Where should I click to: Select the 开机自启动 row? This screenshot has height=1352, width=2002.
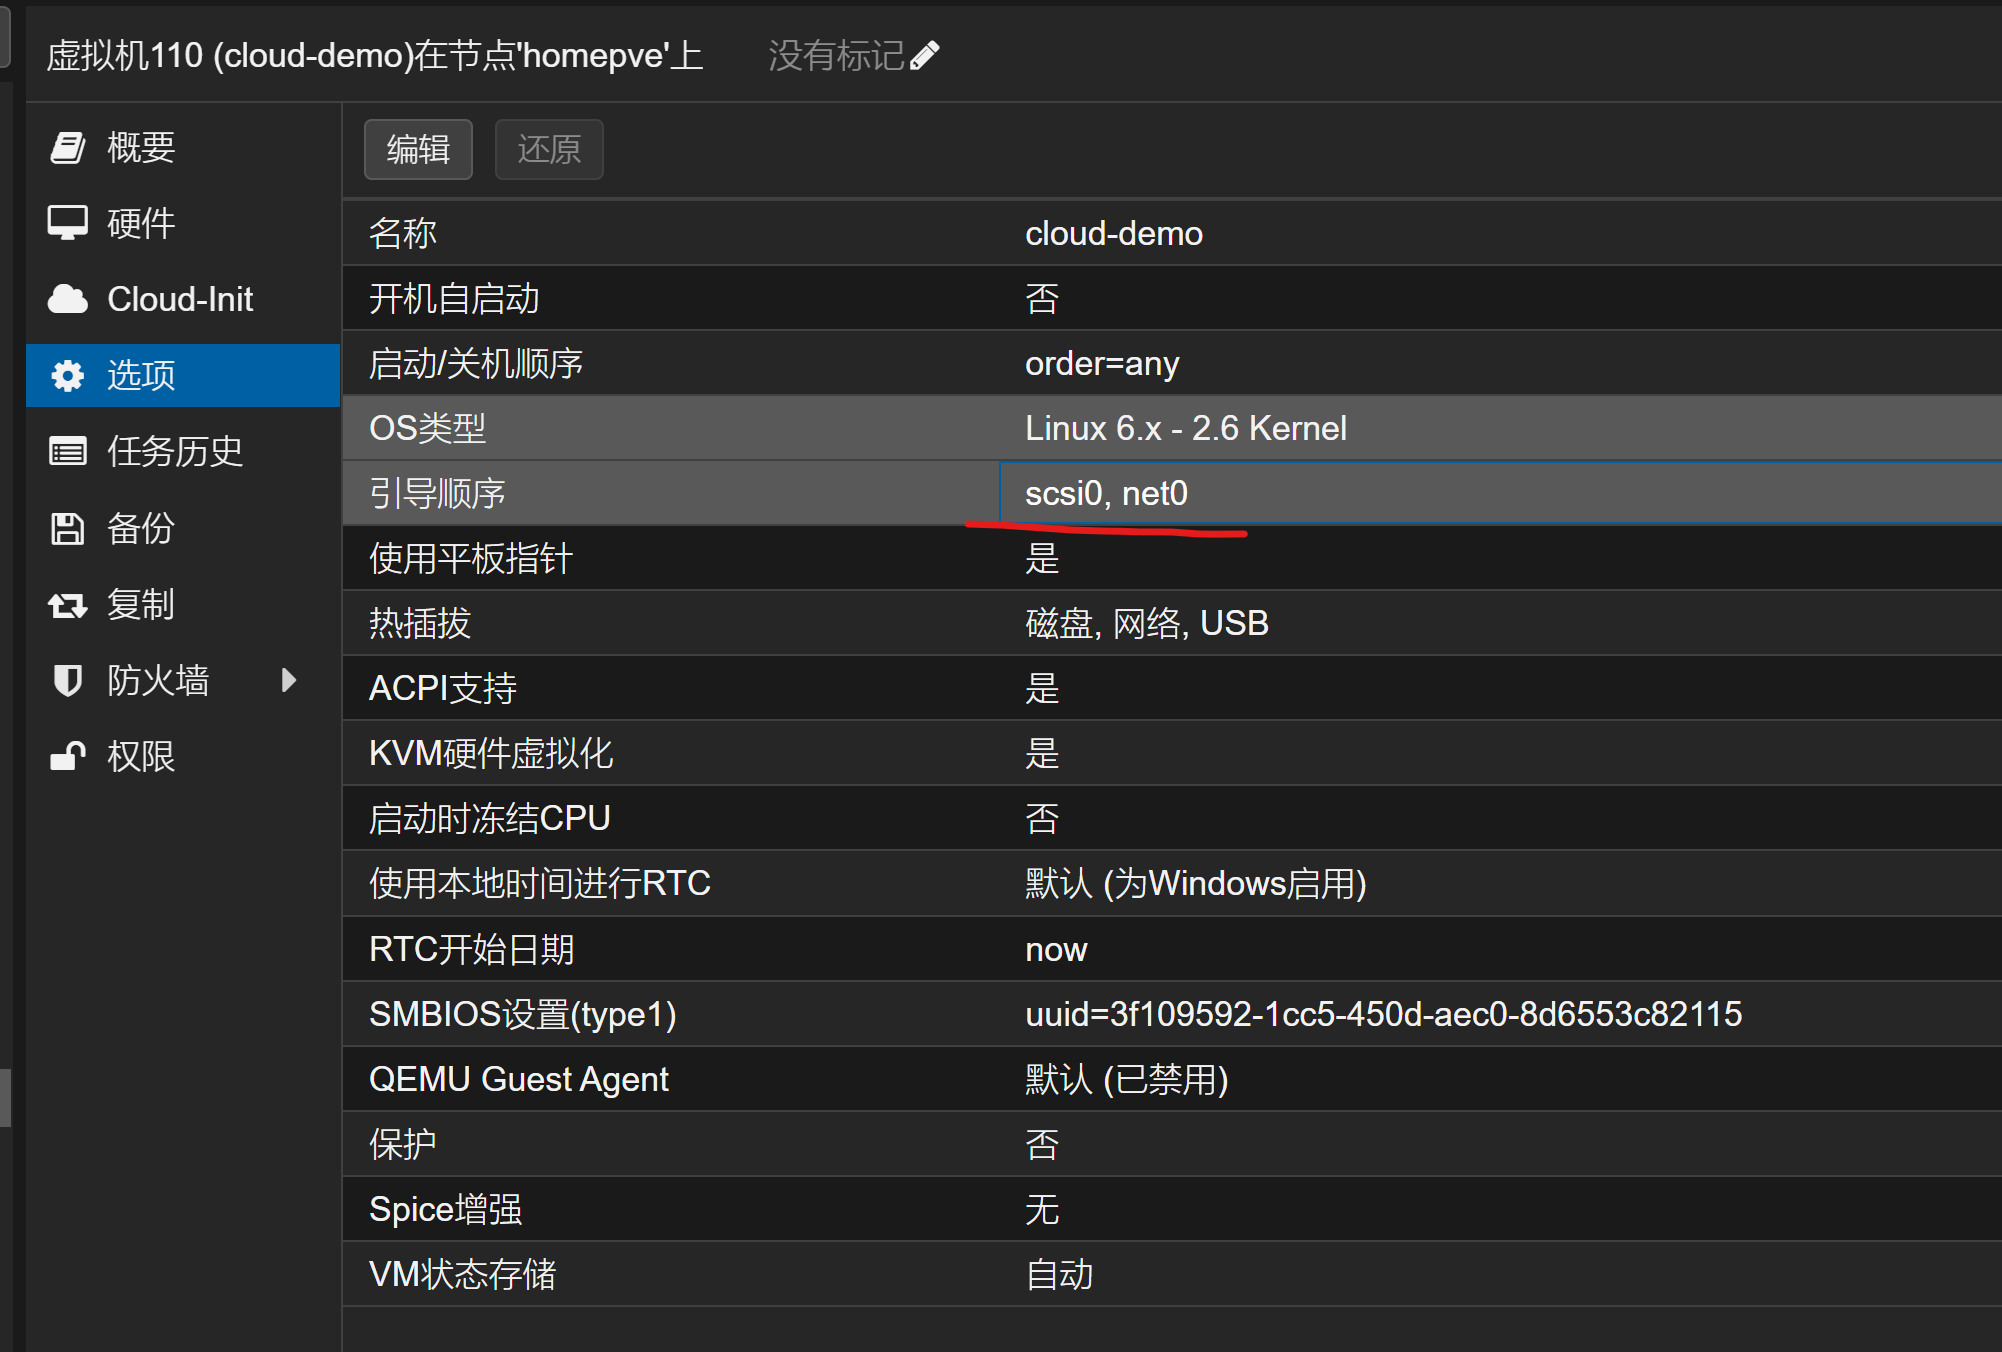1170,298
